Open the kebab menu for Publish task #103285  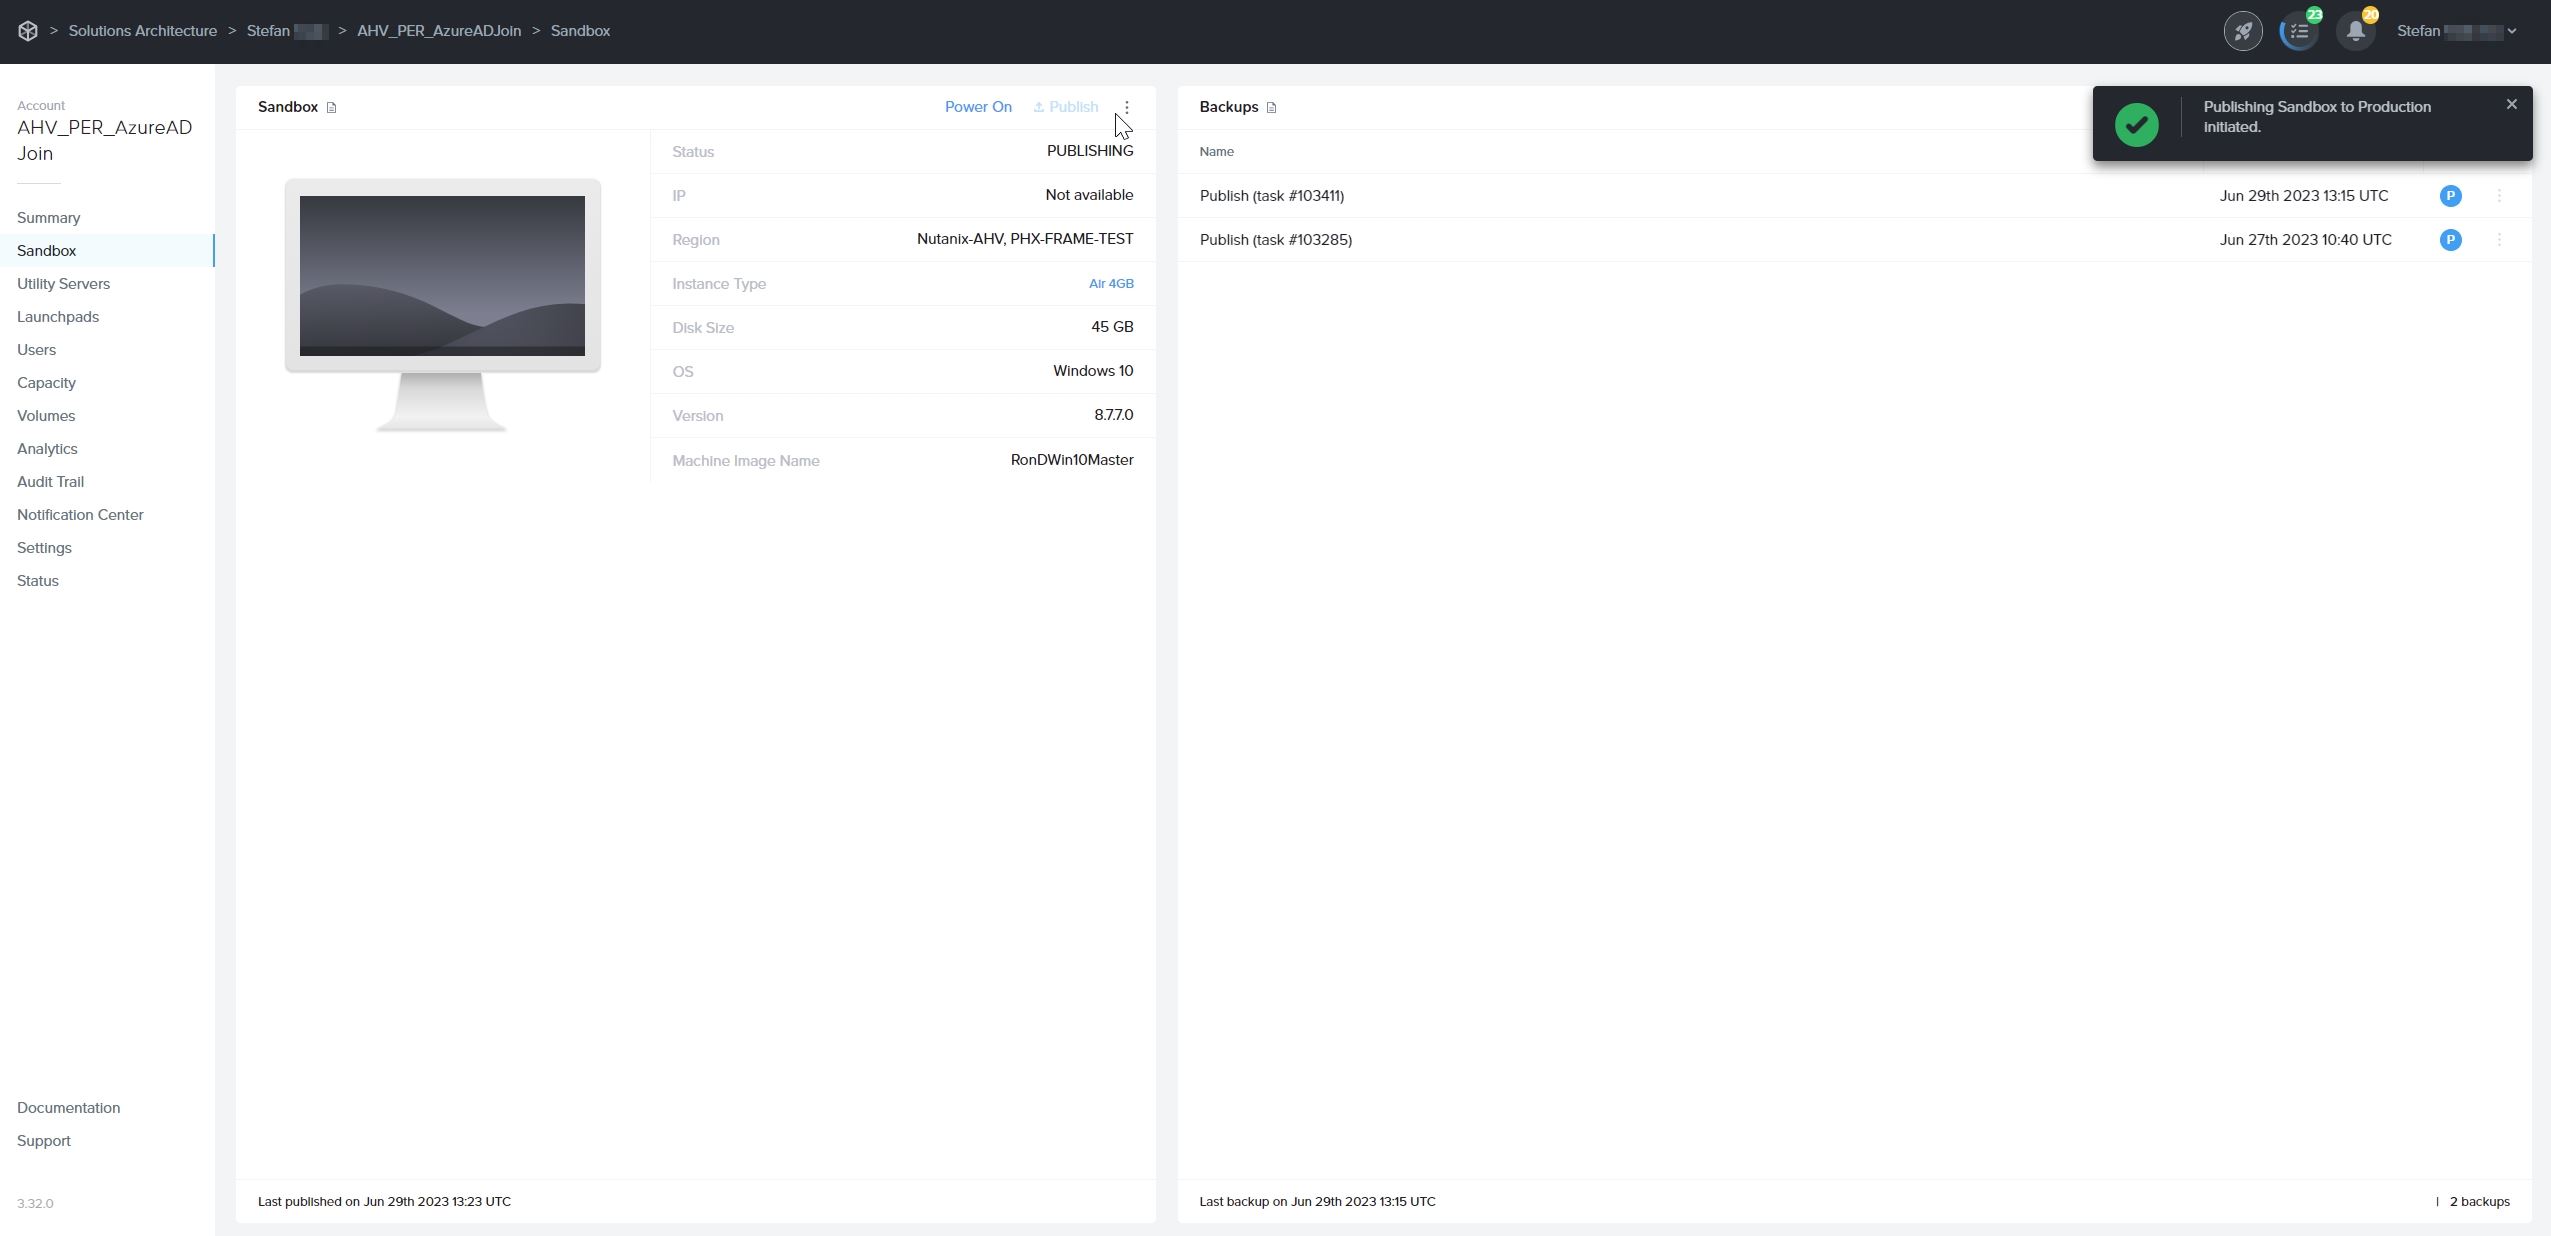click(2499, 240)
